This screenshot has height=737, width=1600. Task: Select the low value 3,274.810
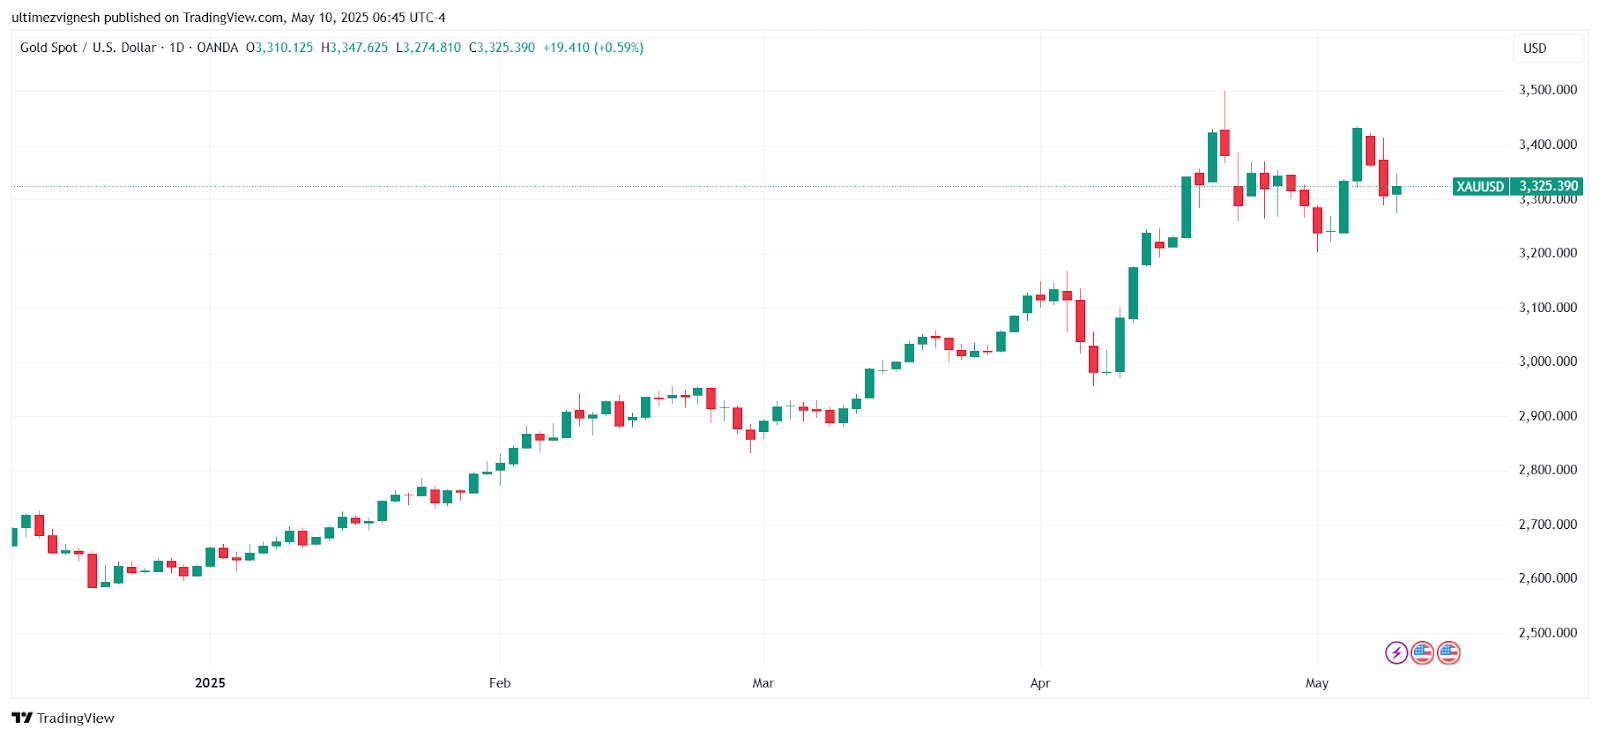tap(433, 48)
